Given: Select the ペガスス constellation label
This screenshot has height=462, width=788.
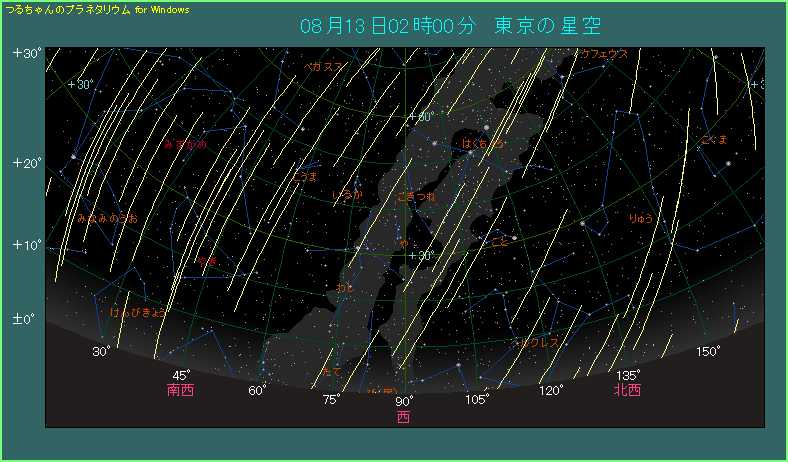Looking at the screenshot, I should click(x=324, y=66).
